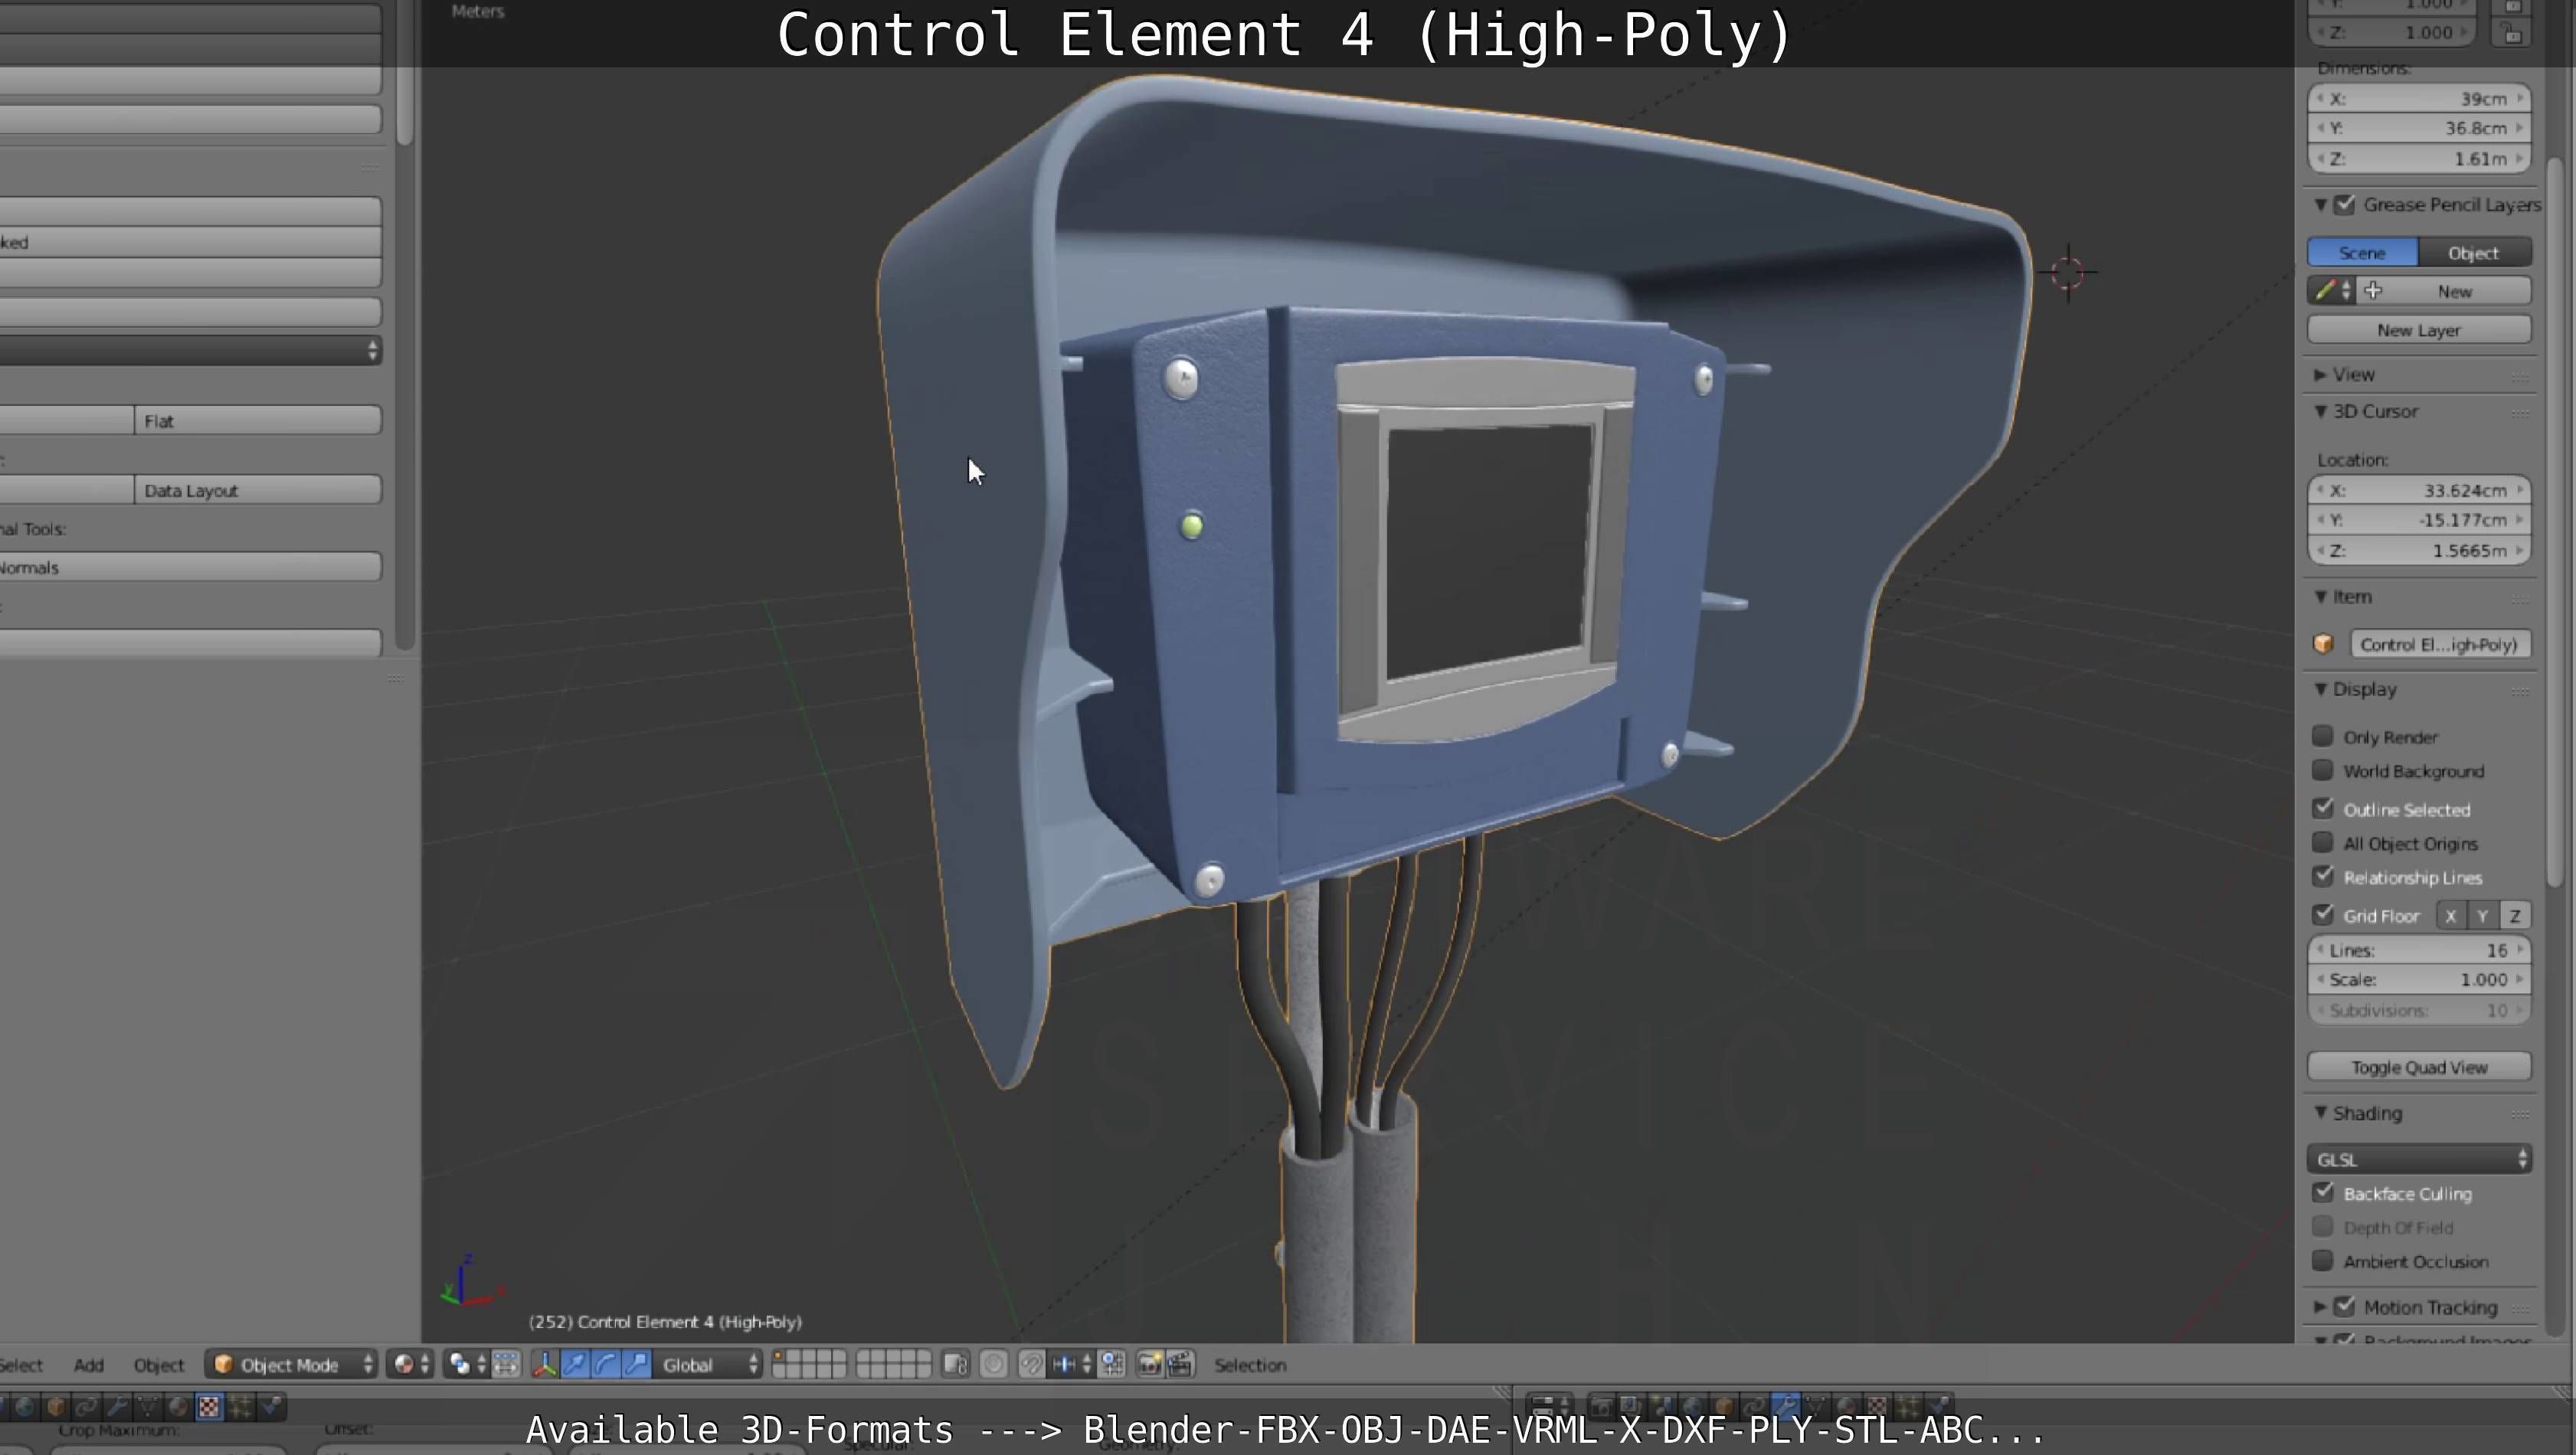The height and width of the screenshot is (1455, 2576).
Task: Open Texture checker tab in bottom-left properties
Action: 209,1407
